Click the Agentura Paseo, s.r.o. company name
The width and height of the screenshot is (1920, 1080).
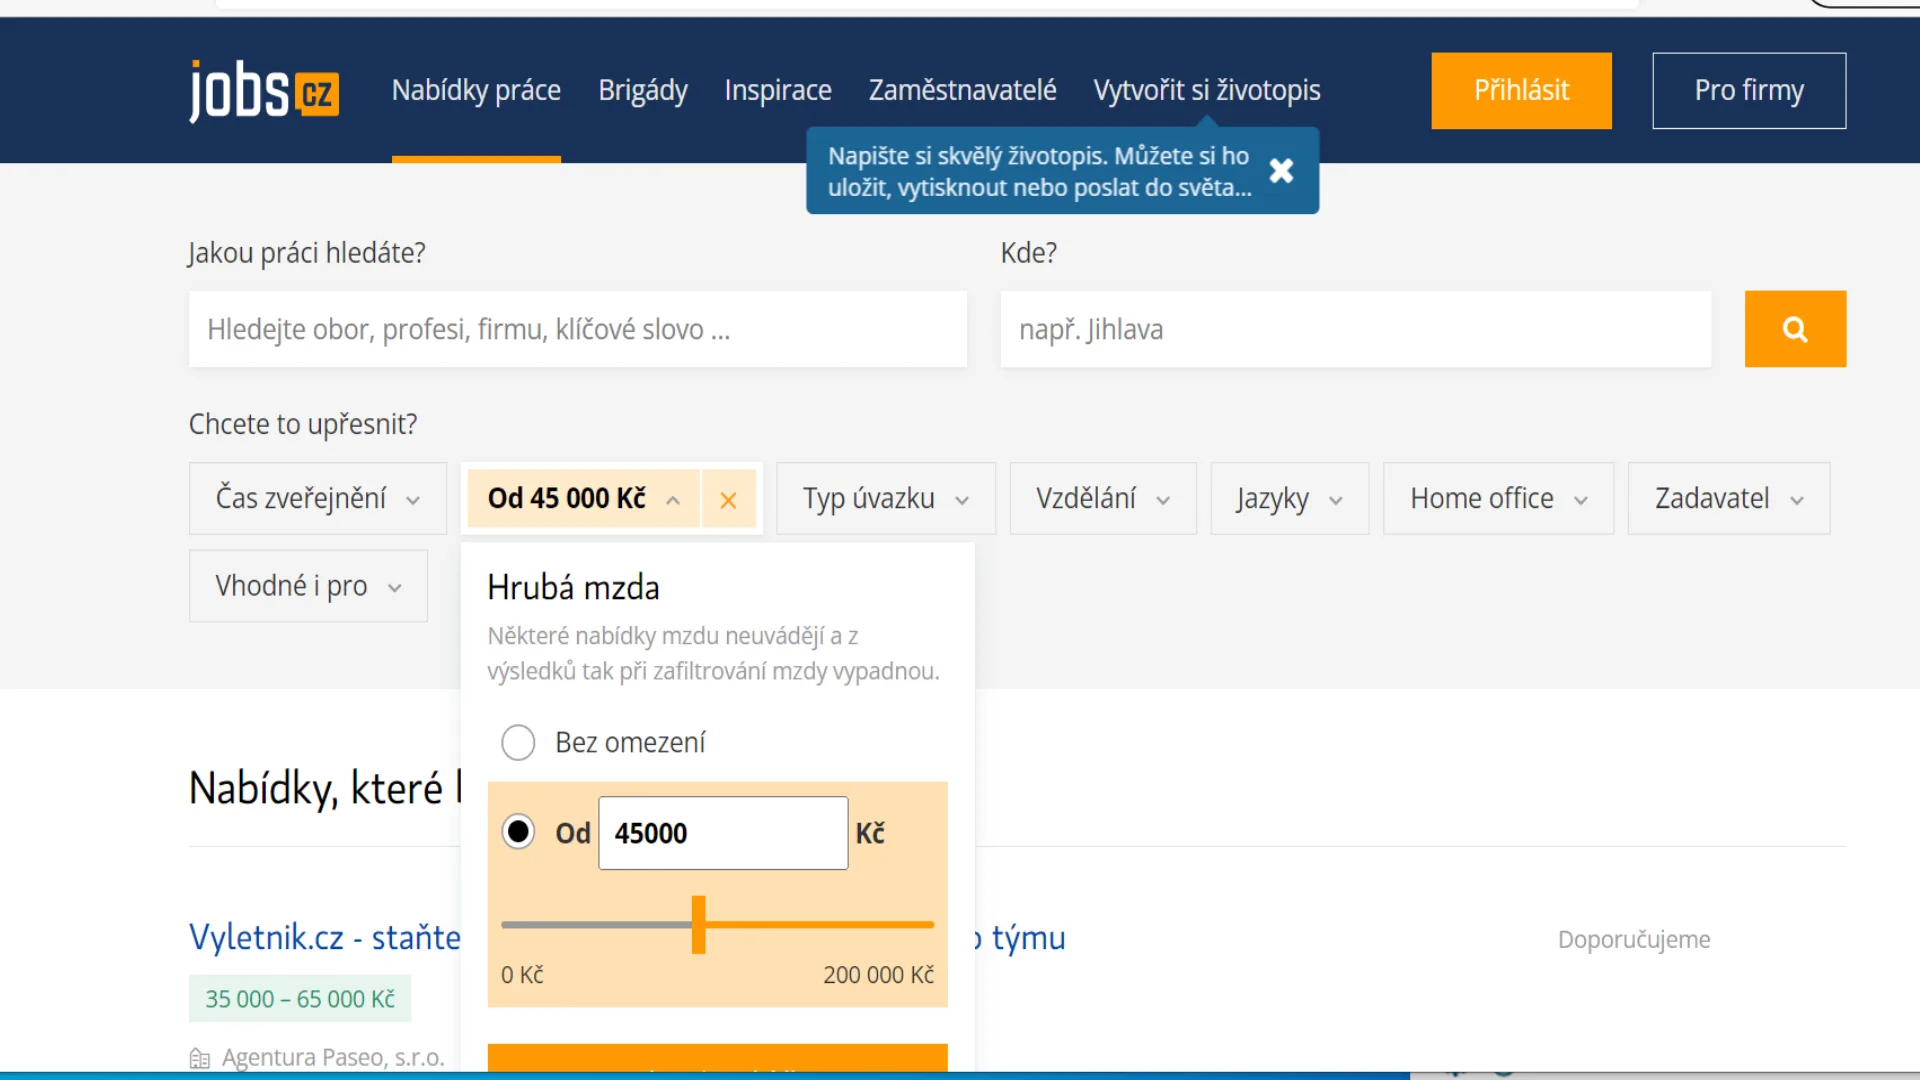tap(333, 1058)
